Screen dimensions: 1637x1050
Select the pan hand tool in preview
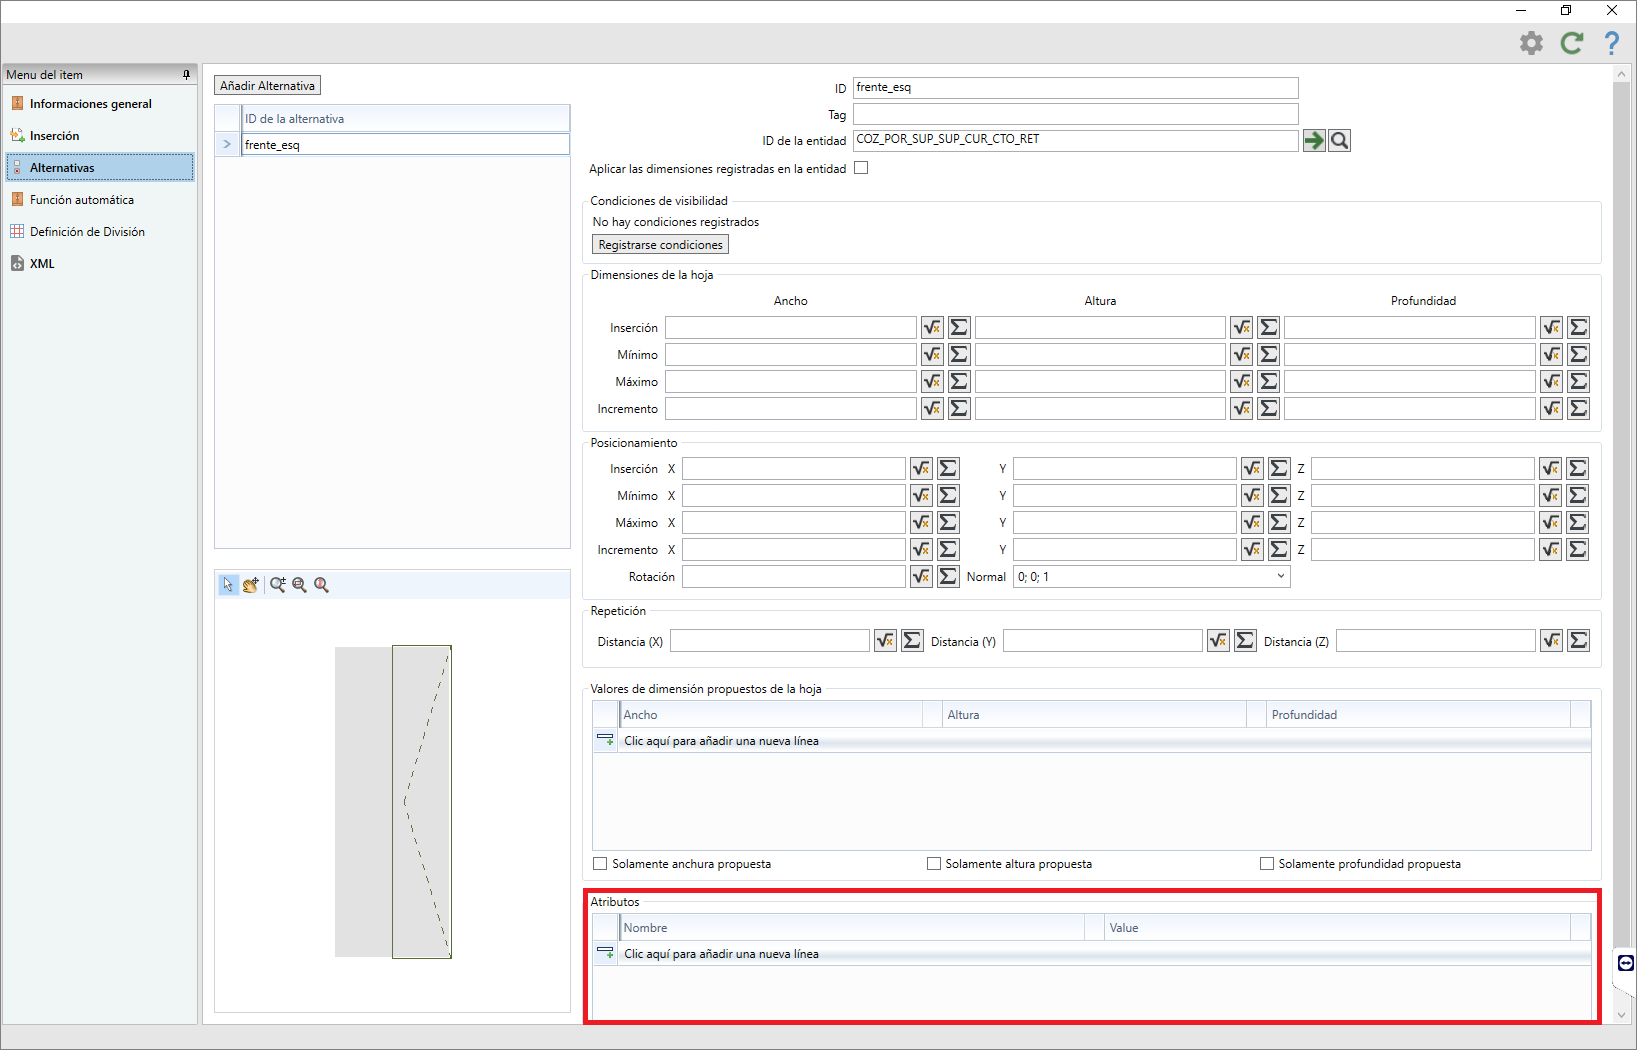coord(250,585)
